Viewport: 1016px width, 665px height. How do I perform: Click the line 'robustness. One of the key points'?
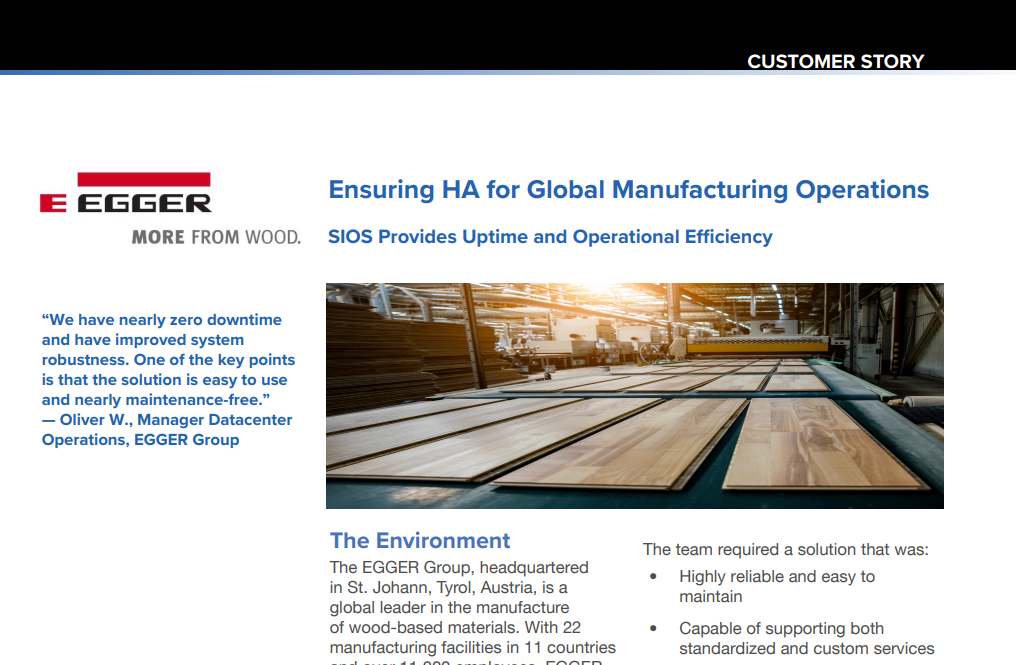168,360
